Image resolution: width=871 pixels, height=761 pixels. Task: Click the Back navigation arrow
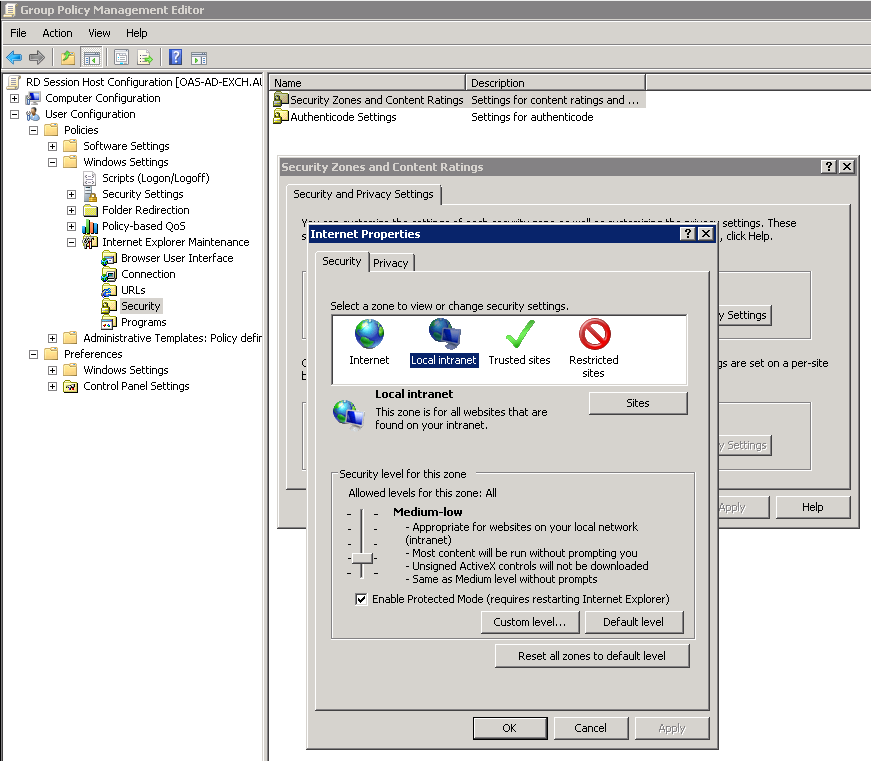pos(12,57)
